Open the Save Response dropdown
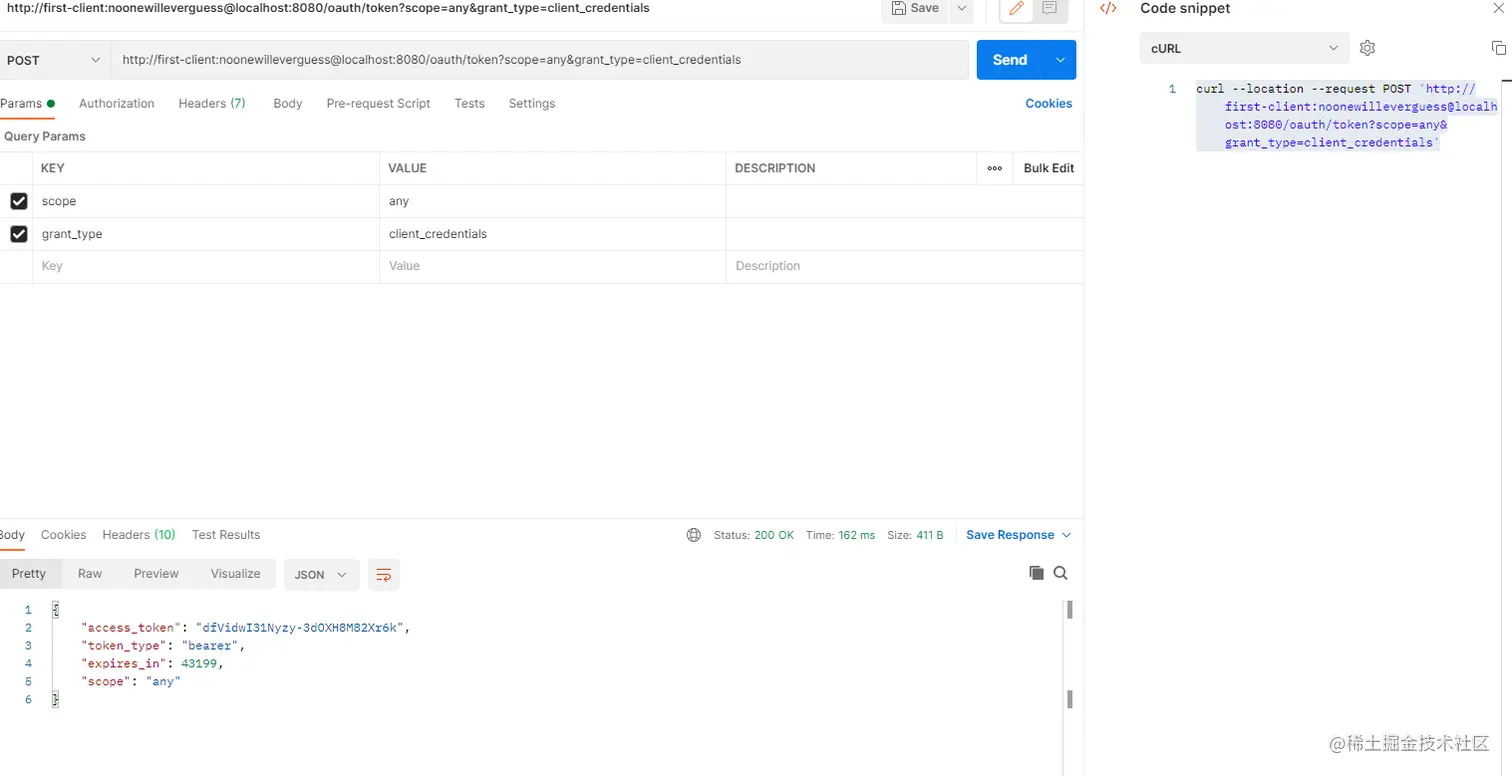The height and width of the screenshot is (776, 1512). click(x=1018, y=535)
